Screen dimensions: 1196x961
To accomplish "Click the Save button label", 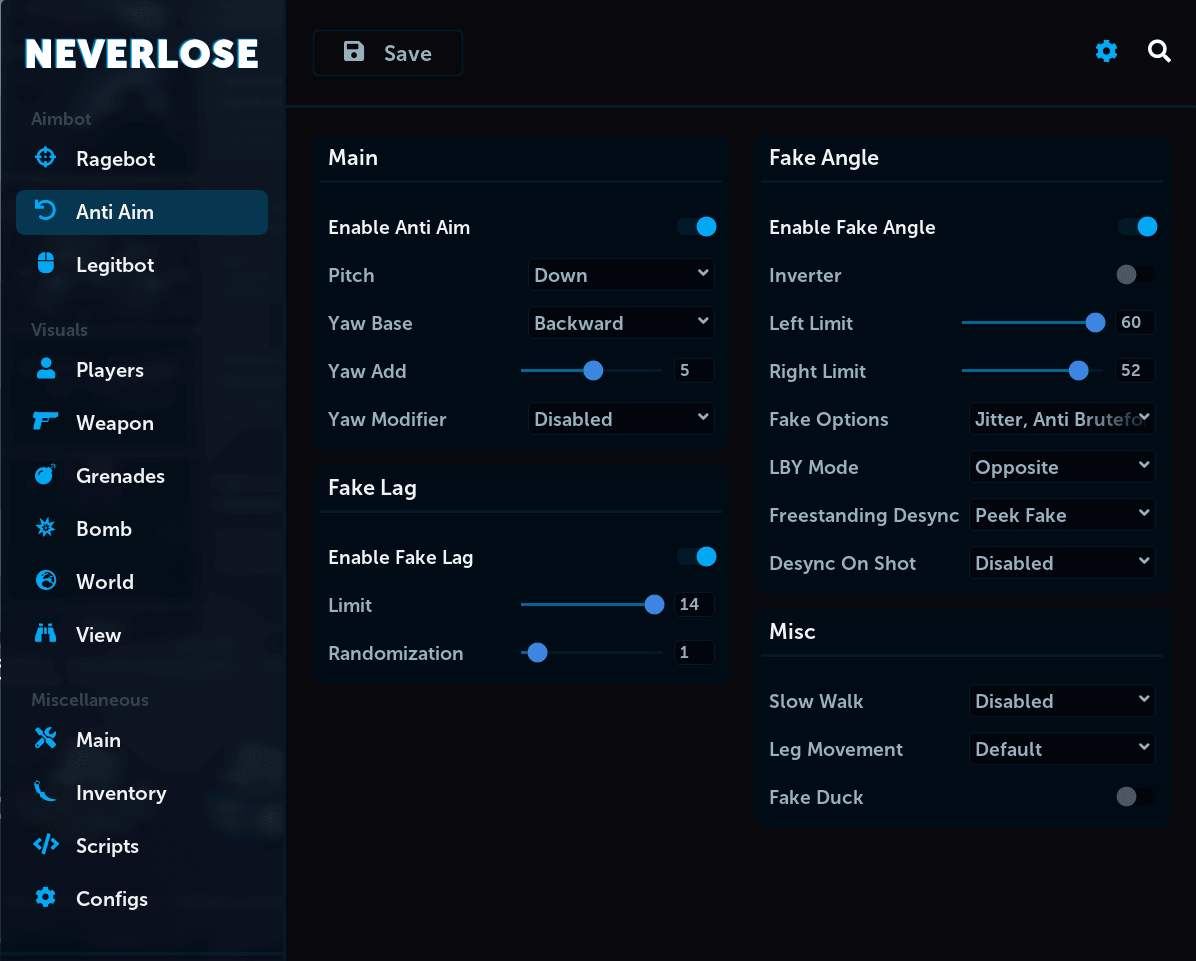I will point(407,53).
